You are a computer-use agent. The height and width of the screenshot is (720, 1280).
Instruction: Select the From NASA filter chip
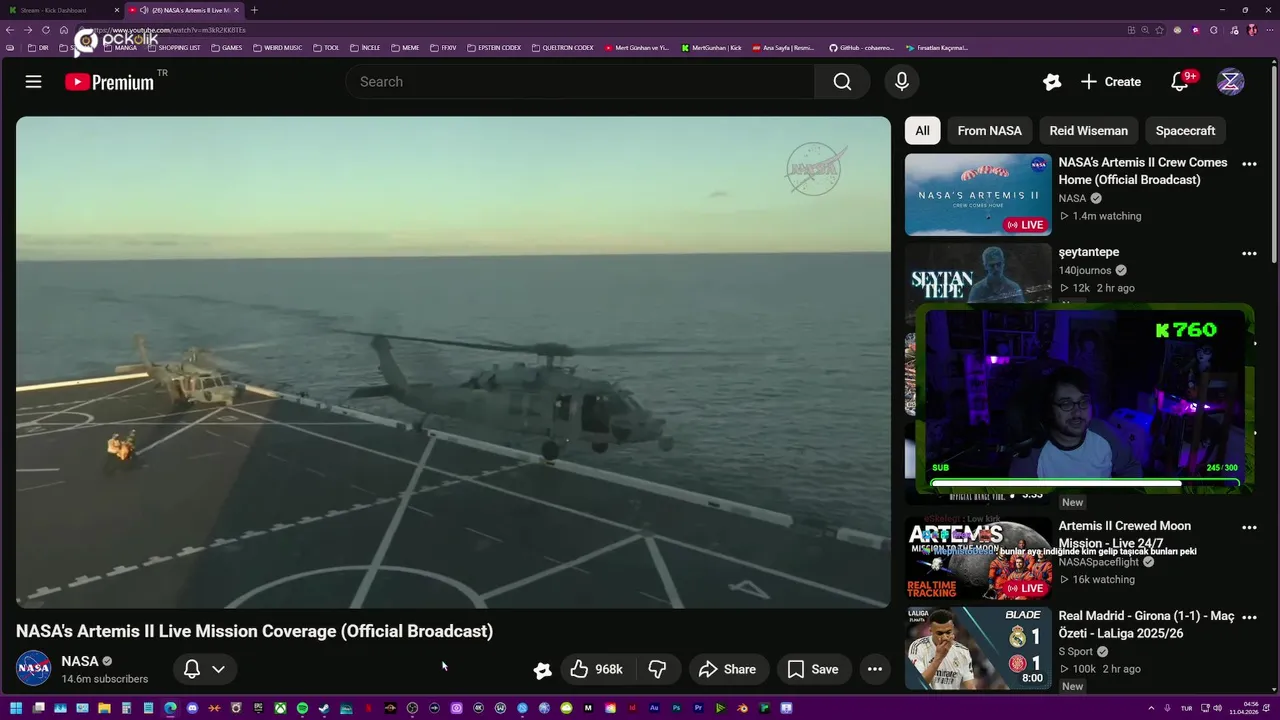(x=989, y=131)
